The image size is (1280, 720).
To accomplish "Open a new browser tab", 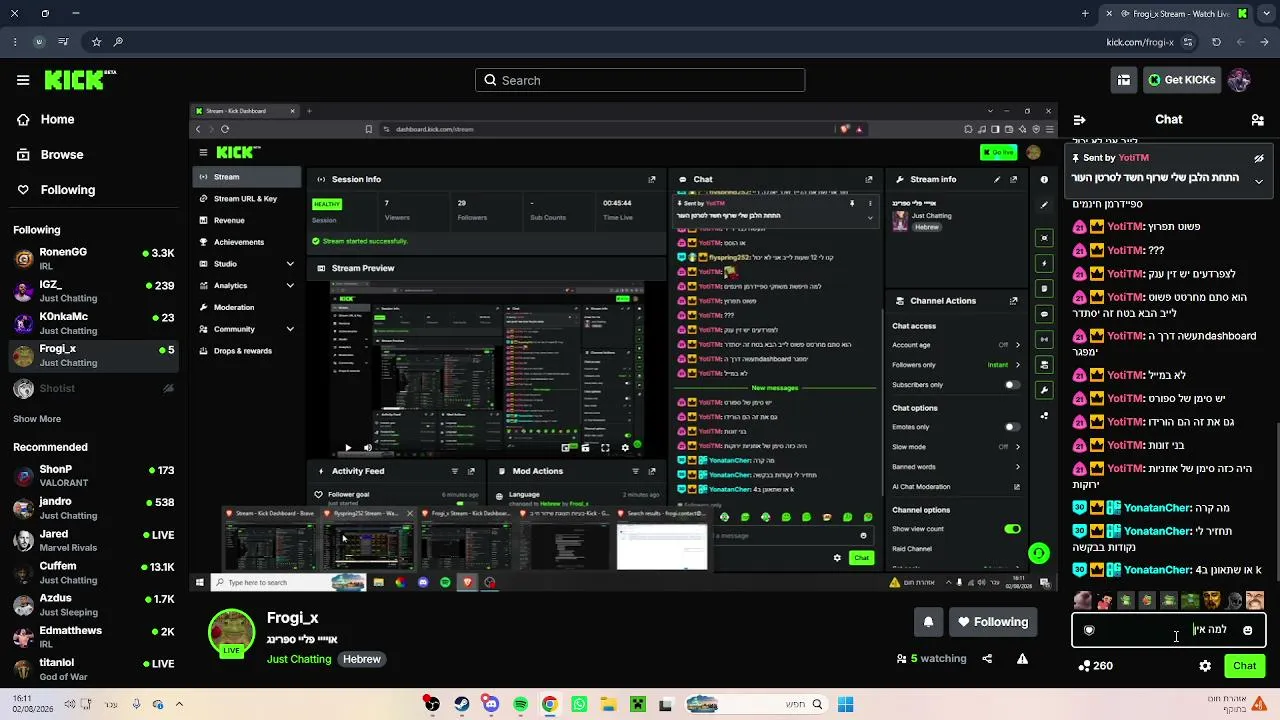I will point(1085,14).
